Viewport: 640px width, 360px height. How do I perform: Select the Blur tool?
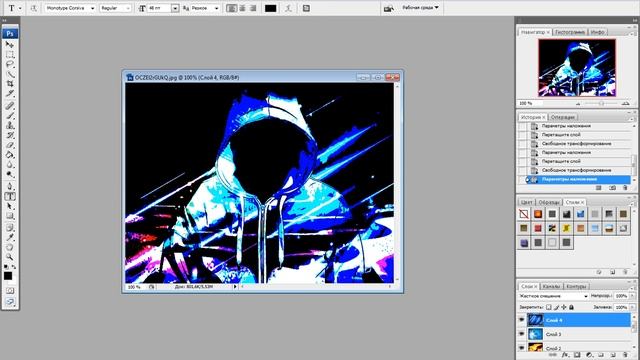(10, 164)
